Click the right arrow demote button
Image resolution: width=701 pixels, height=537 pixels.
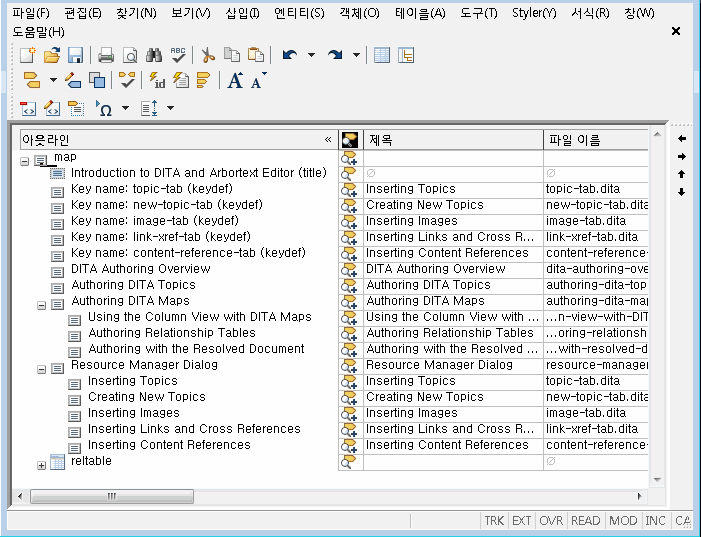[x=681, y=156]
